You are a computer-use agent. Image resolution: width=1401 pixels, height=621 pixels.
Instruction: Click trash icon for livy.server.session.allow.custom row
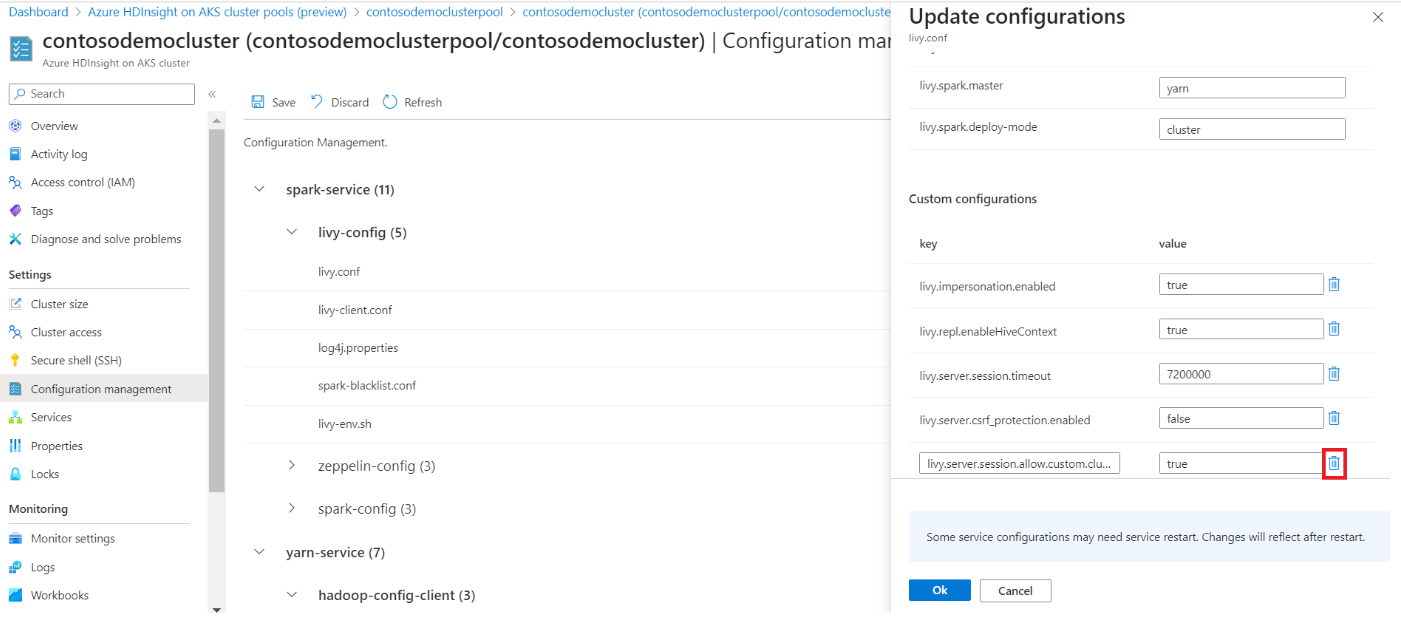[1334, 463]
